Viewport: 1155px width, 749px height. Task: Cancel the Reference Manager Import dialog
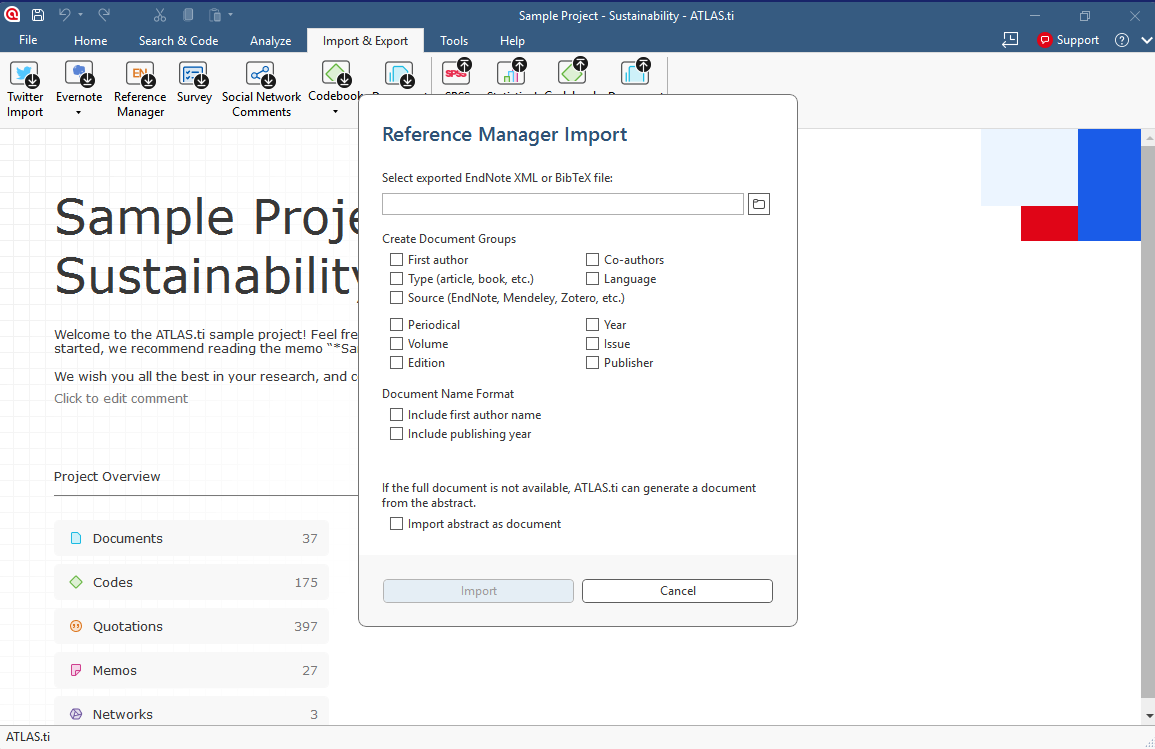677,591
